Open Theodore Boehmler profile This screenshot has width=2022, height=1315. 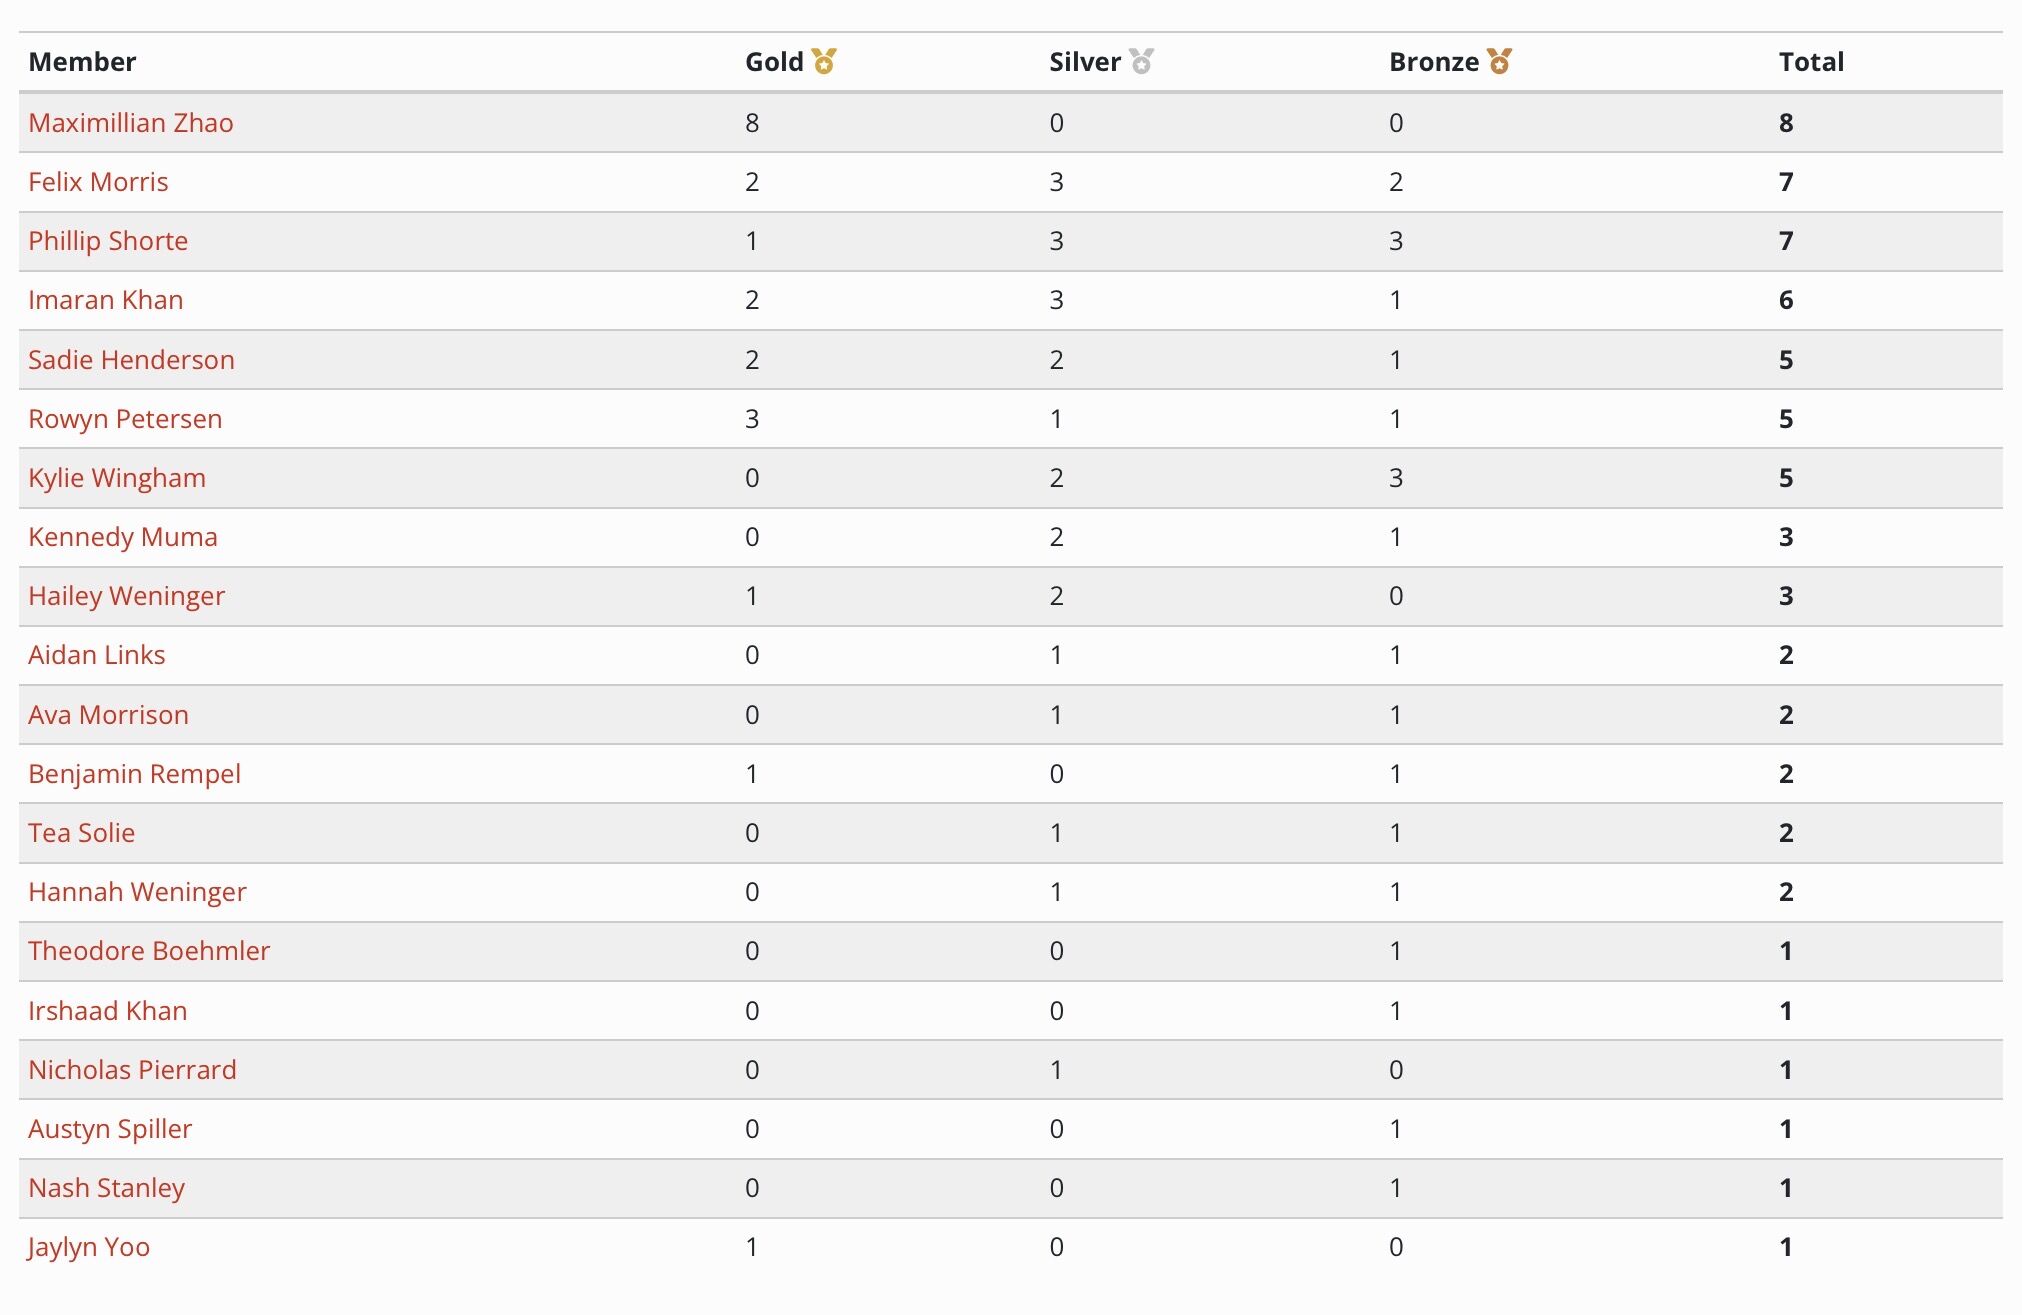pos(149,951)
